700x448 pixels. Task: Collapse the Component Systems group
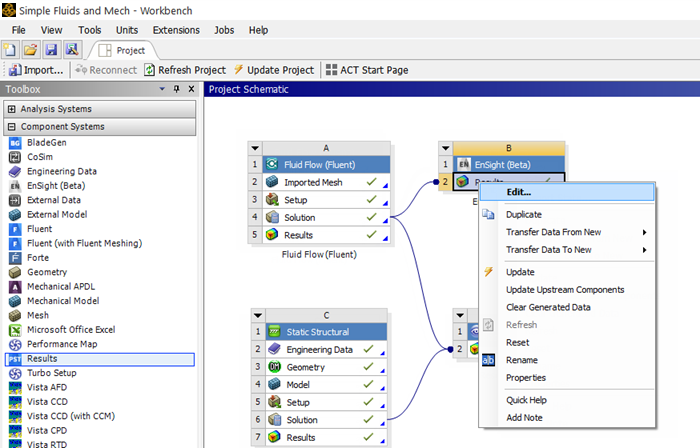click(12, 127)
